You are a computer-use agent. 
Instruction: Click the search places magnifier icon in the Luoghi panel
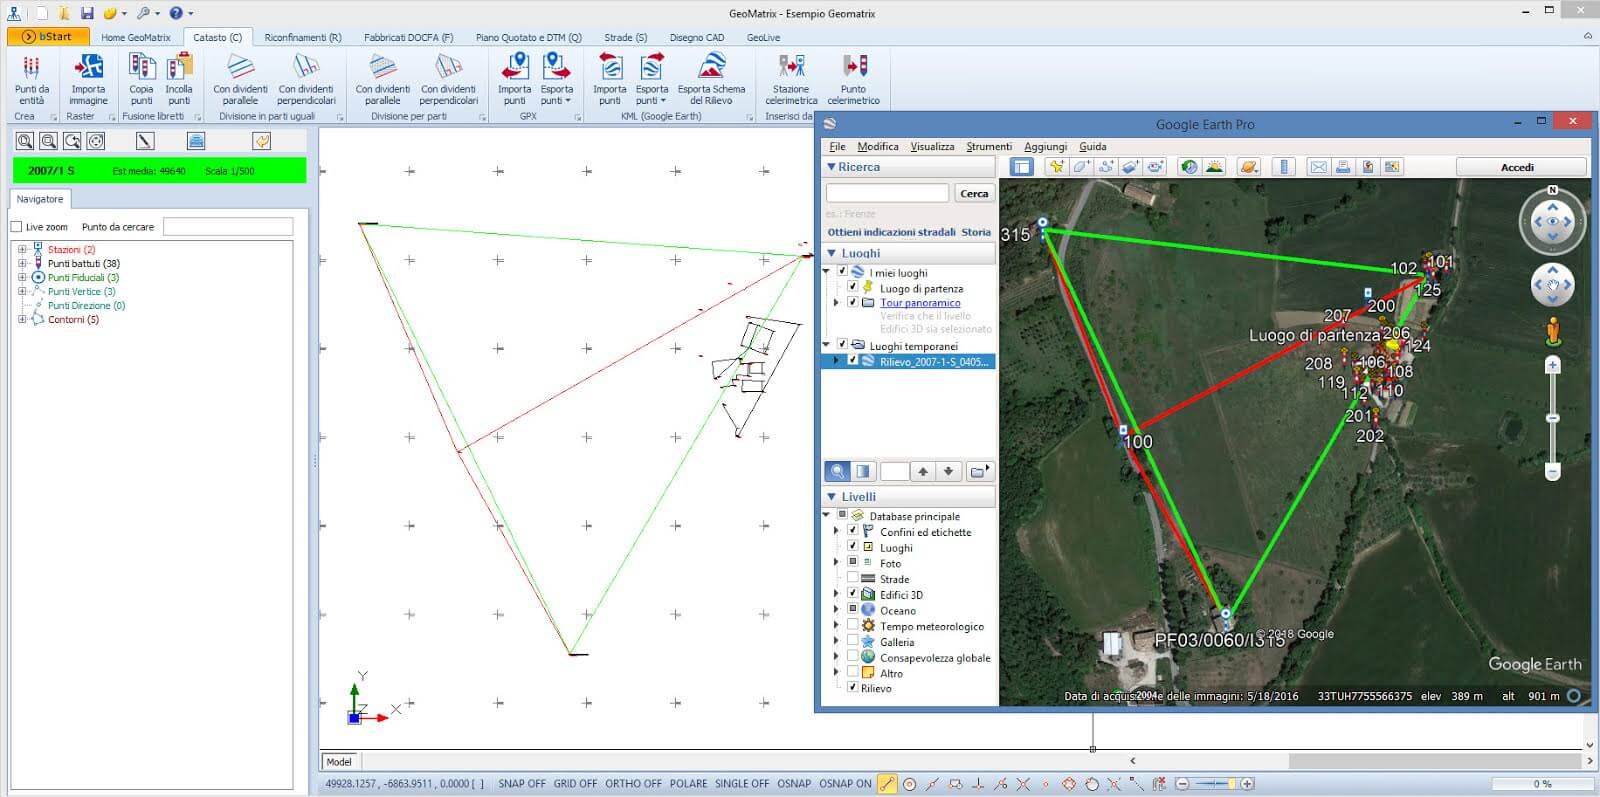(837, 471)
